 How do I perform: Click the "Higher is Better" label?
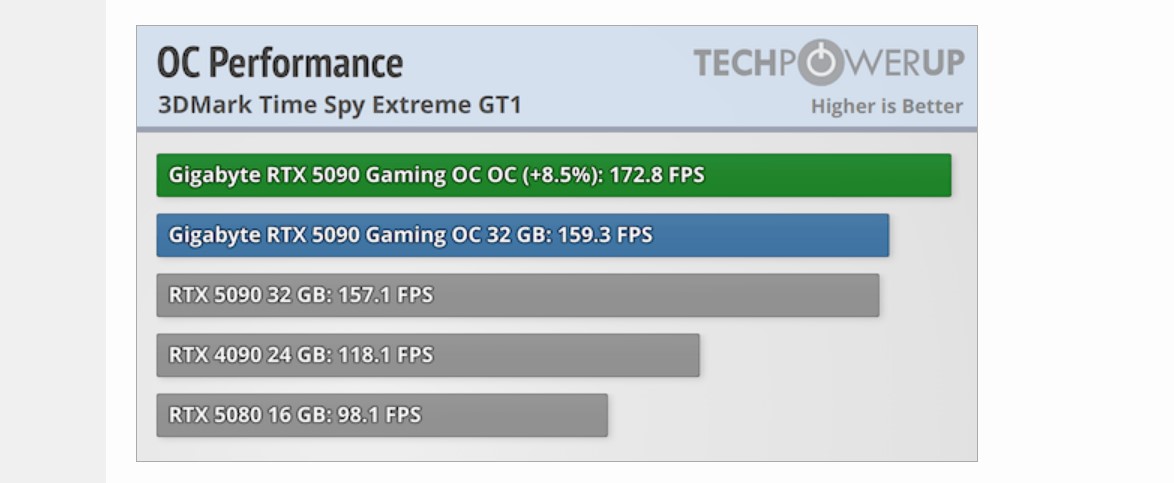tap(887, 106)
